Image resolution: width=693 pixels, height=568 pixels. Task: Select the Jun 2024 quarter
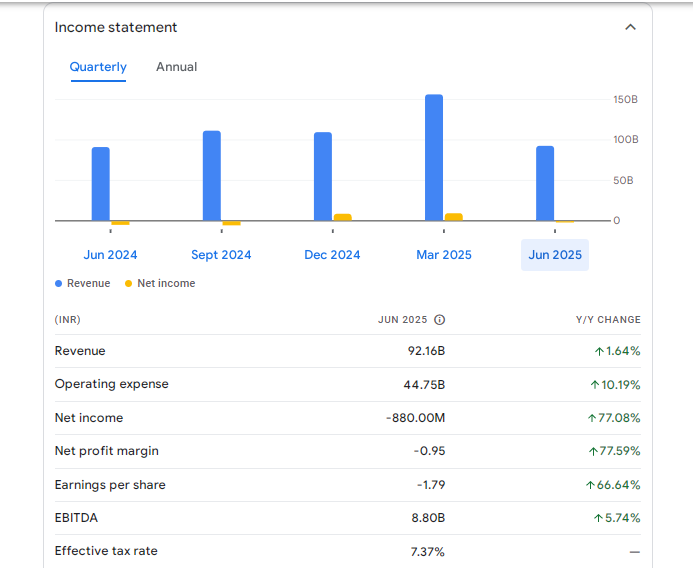[x=110, y=255]
